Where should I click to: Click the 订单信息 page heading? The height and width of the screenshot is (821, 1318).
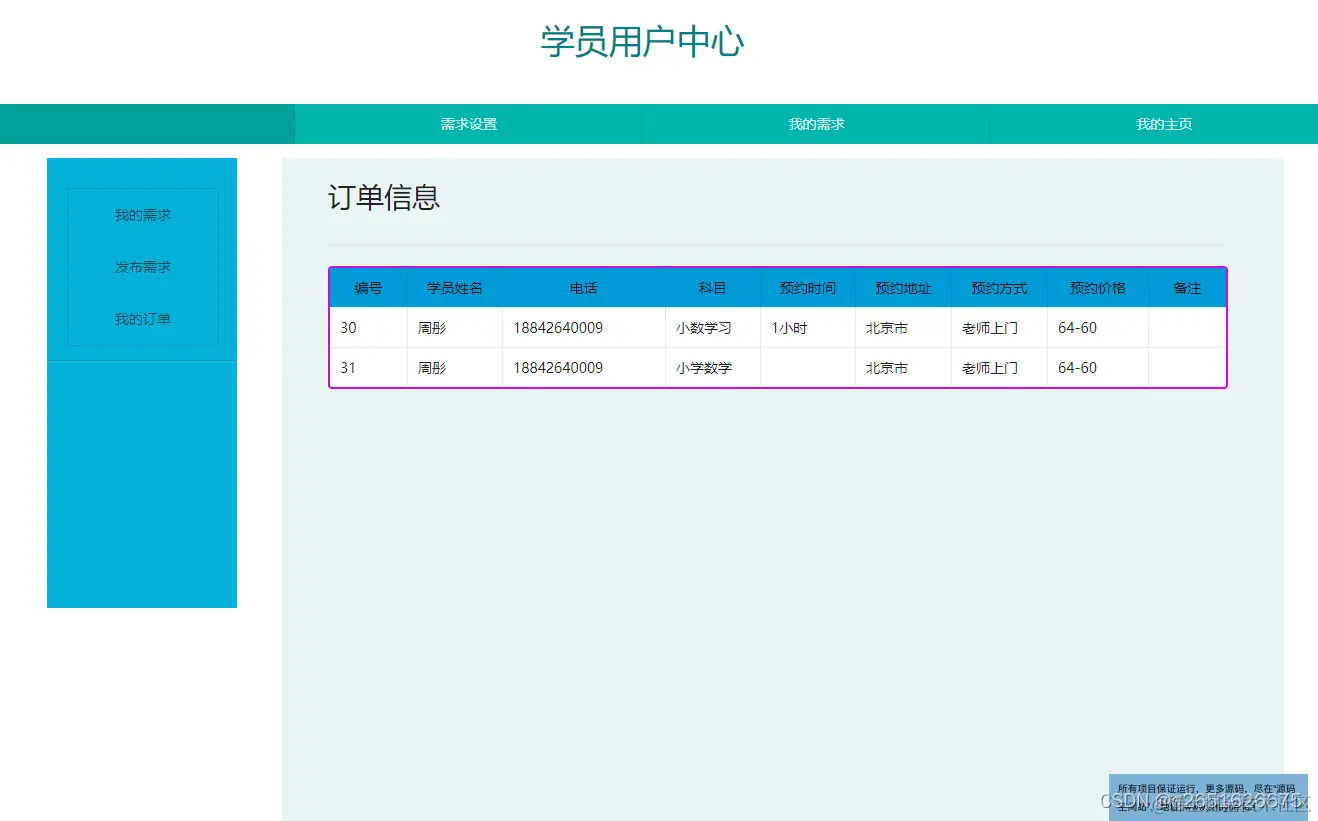coord(385,197)
